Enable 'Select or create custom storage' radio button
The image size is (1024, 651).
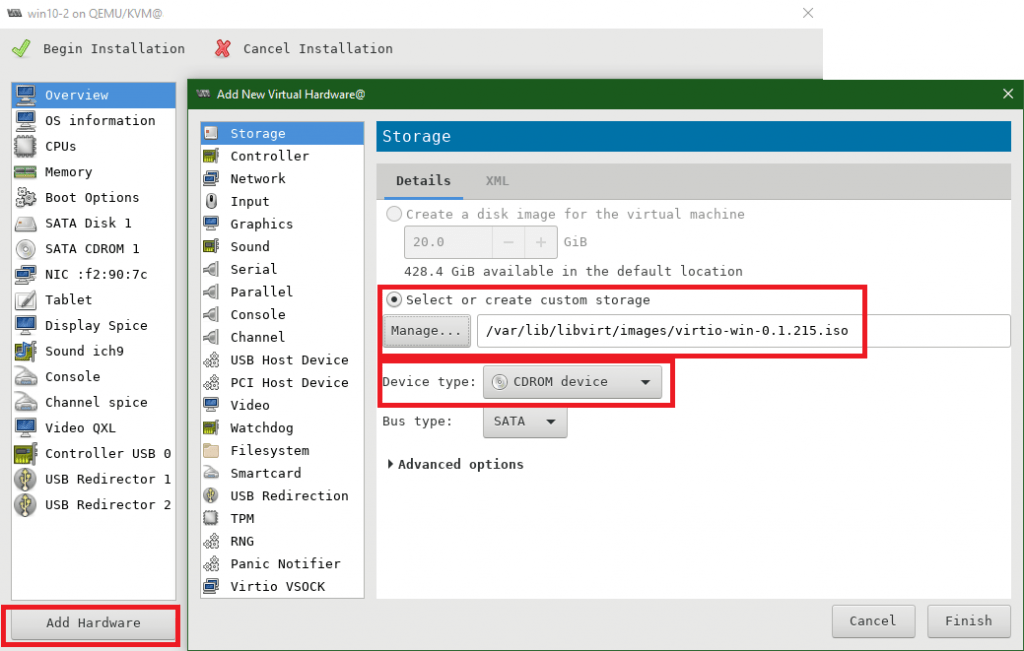(395, 300)
